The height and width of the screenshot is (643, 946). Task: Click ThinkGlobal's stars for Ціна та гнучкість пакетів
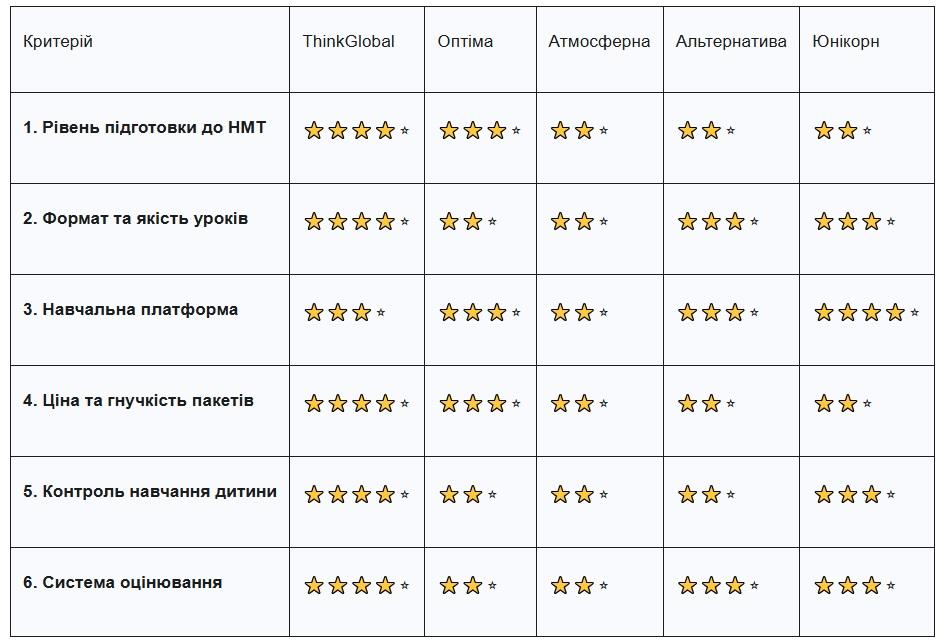click(356, 404)
